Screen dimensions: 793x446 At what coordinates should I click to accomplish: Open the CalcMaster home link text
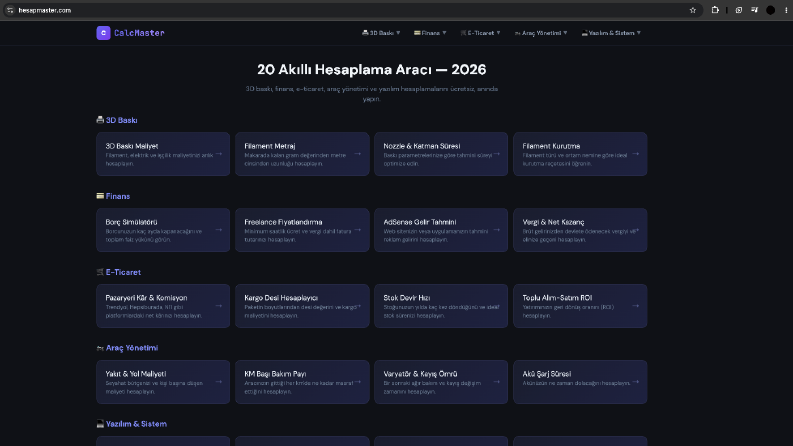click(x=139, y=33)
